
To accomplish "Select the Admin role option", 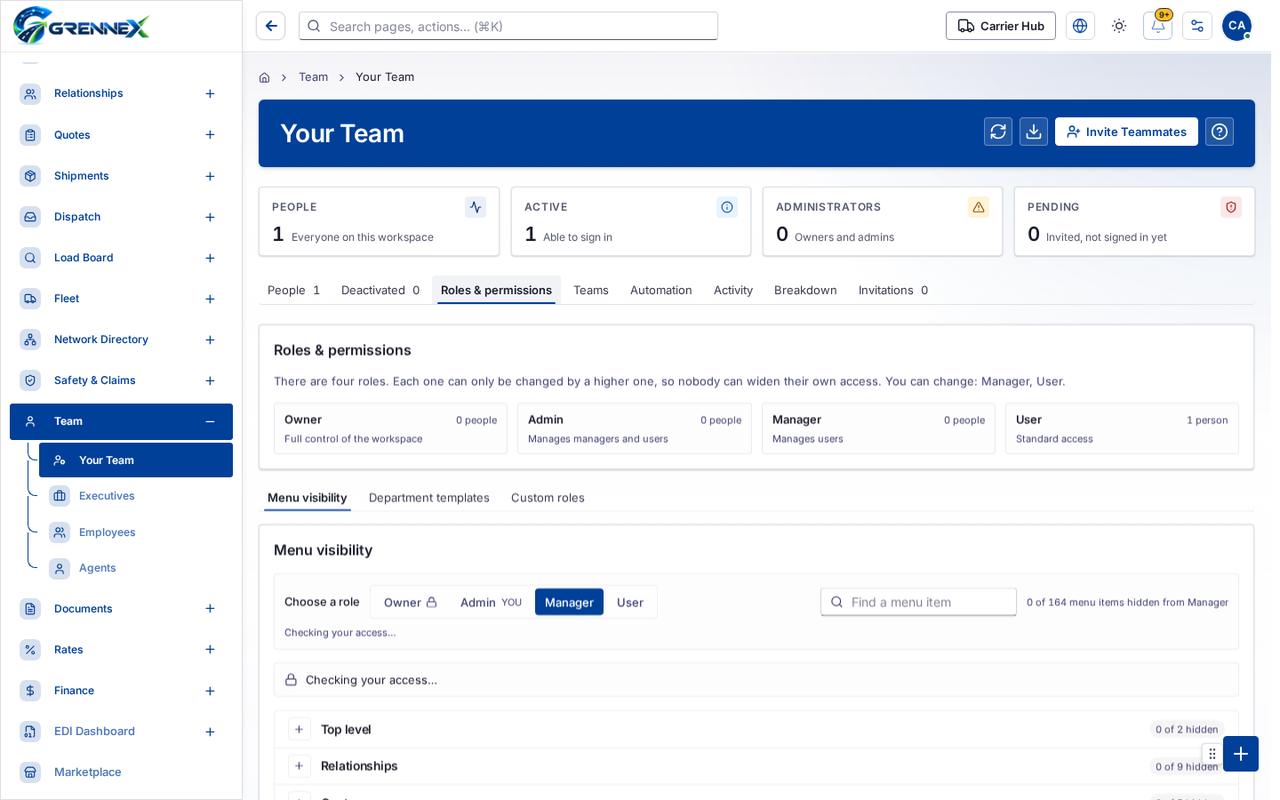I will (491, 602).
